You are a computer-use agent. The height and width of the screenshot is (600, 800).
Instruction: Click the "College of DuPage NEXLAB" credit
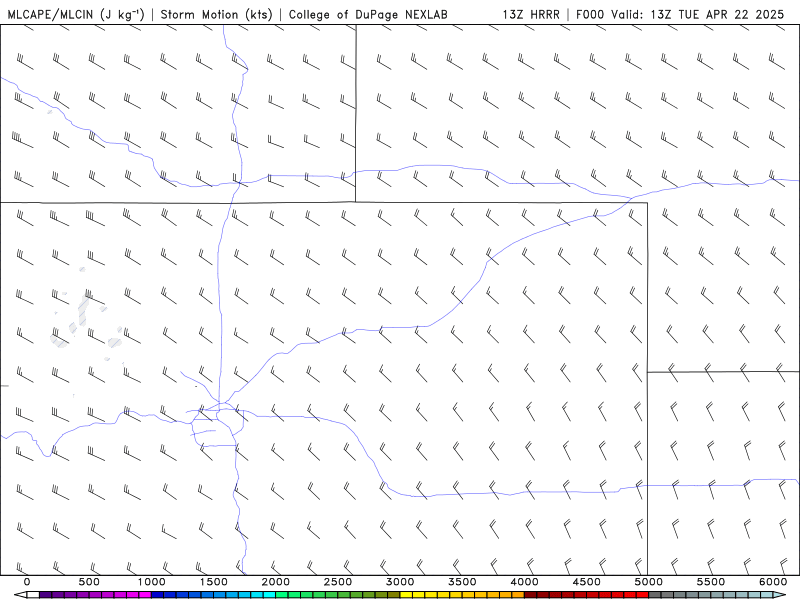368,14
